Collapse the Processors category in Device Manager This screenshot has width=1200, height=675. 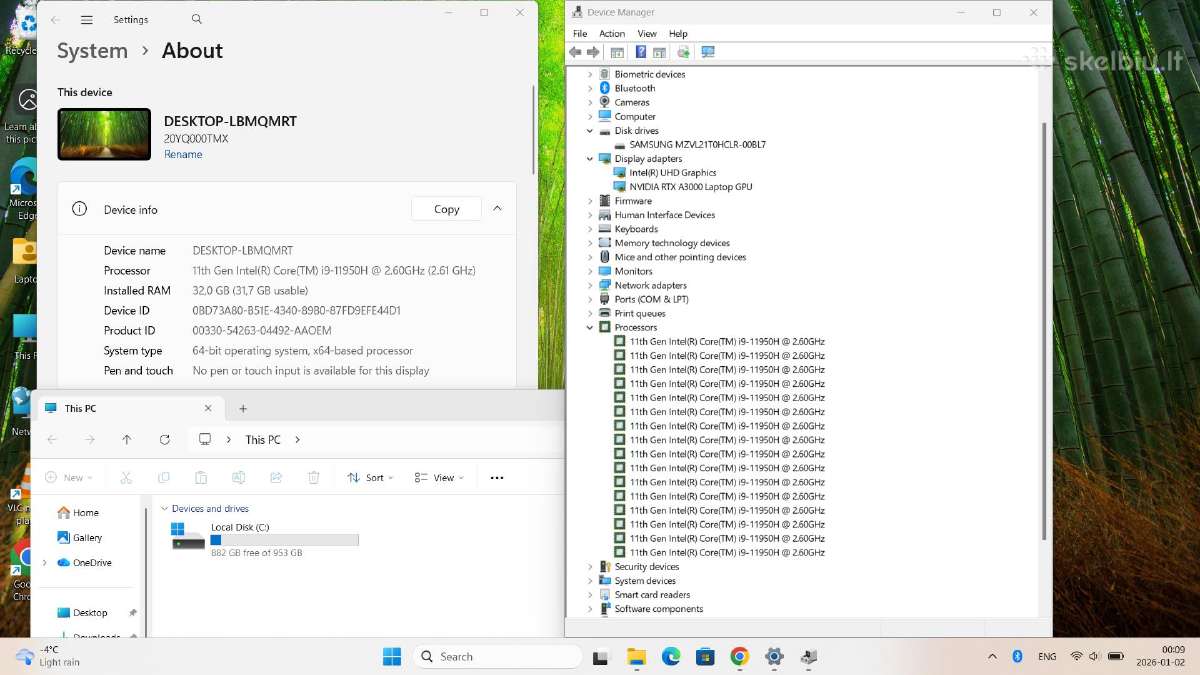coord(590,327)
